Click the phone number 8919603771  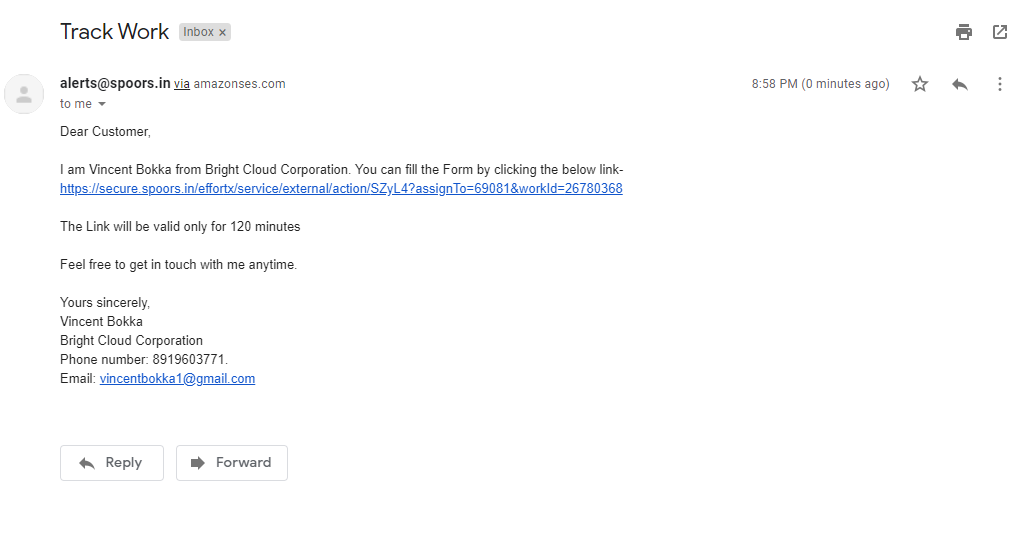[189, 360]
